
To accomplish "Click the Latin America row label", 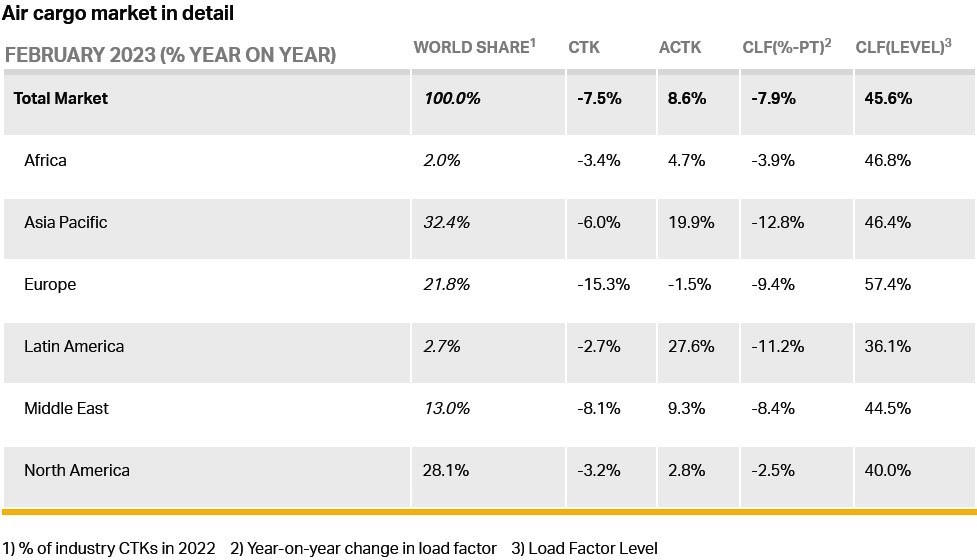I will pyautogui.click(x=74, y=346).
